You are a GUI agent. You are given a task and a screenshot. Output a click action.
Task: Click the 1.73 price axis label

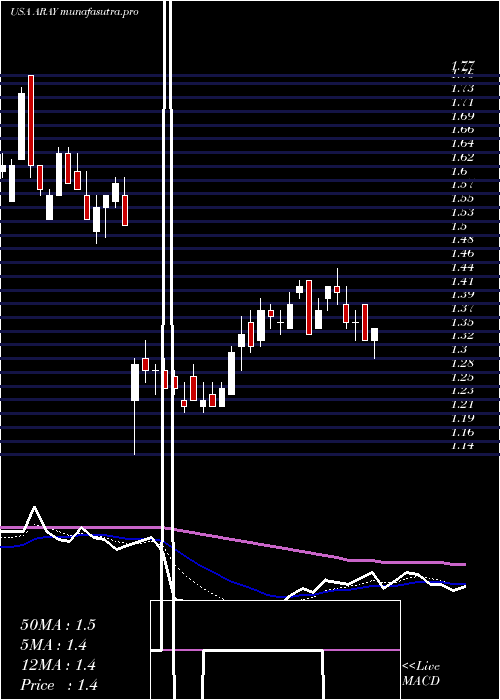[x=462, y=88]
